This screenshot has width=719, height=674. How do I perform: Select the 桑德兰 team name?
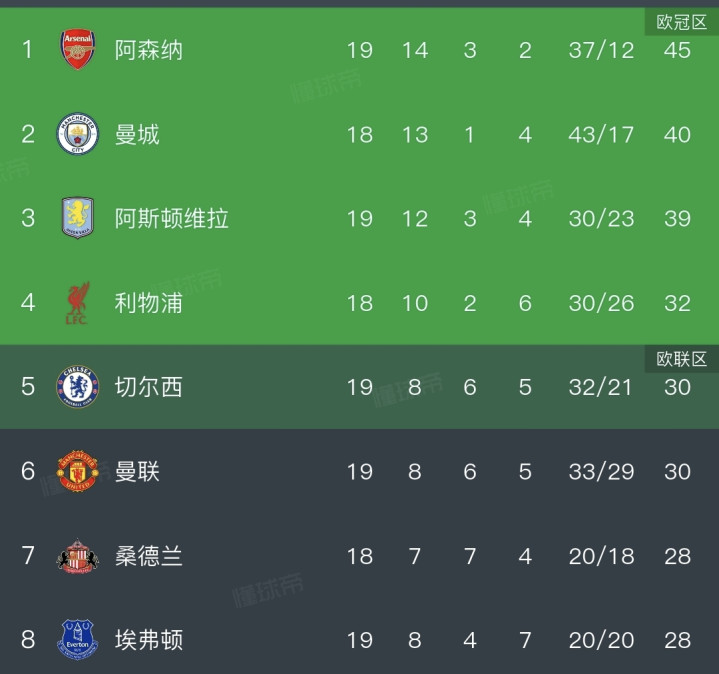149,556
